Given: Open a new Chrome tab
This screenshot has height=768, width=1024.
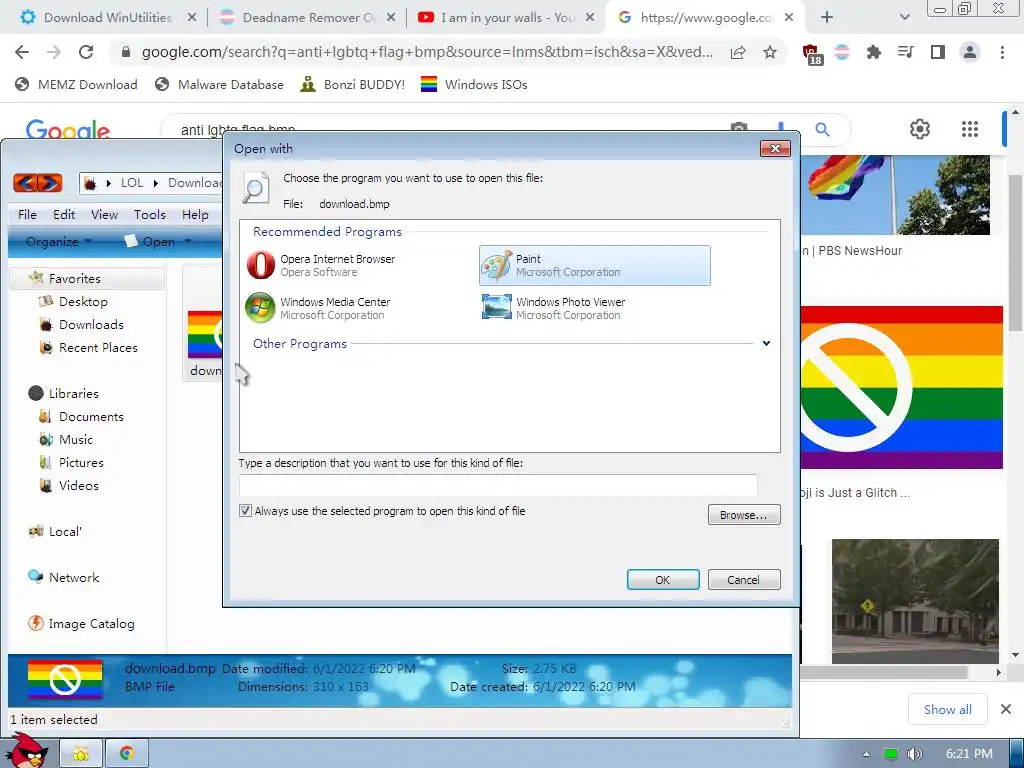Looking at the screenshot, I should (827, 18).
